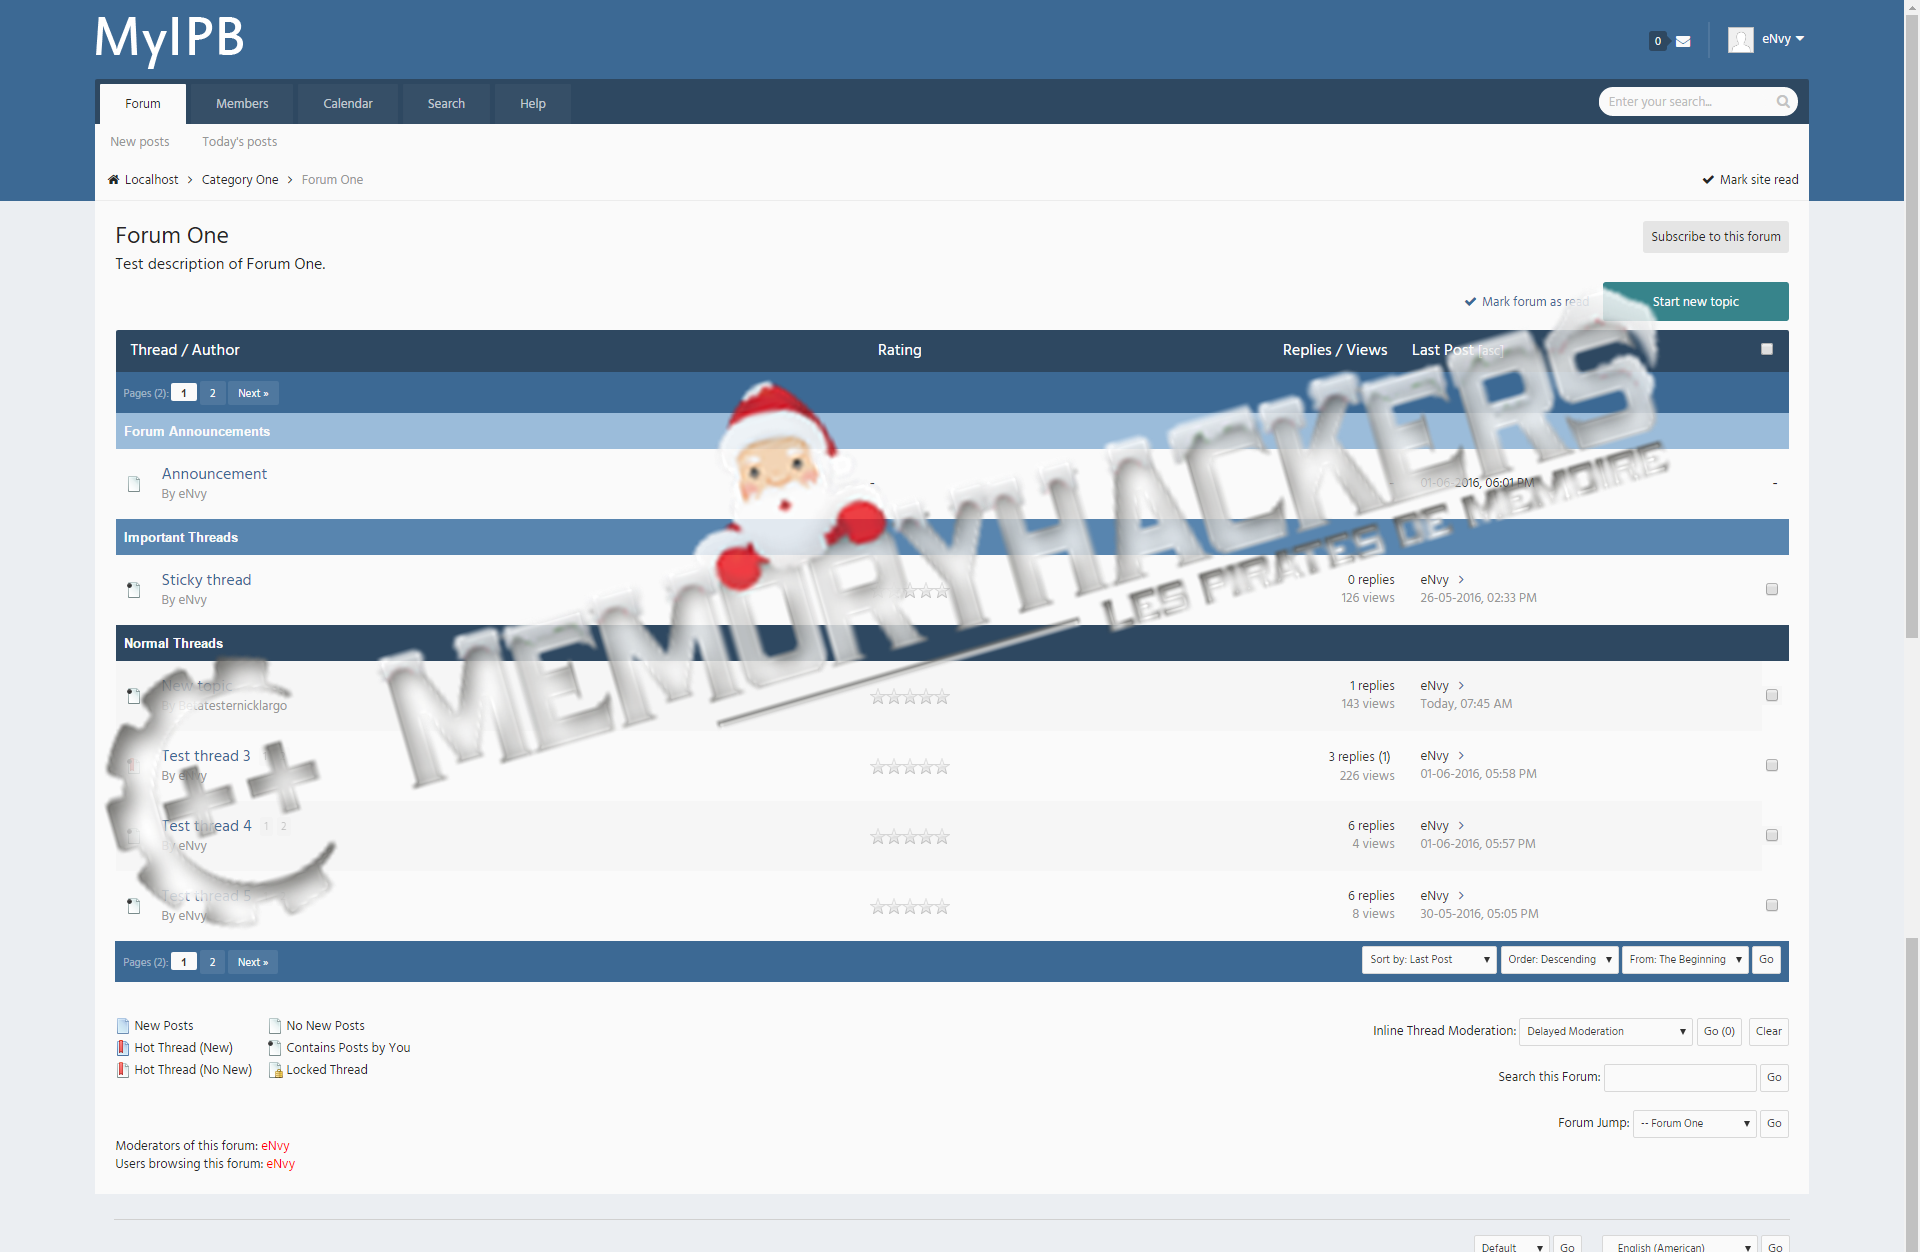
Task: Go to last post arrow for Test thread 3
Action: coord(1461,756)
